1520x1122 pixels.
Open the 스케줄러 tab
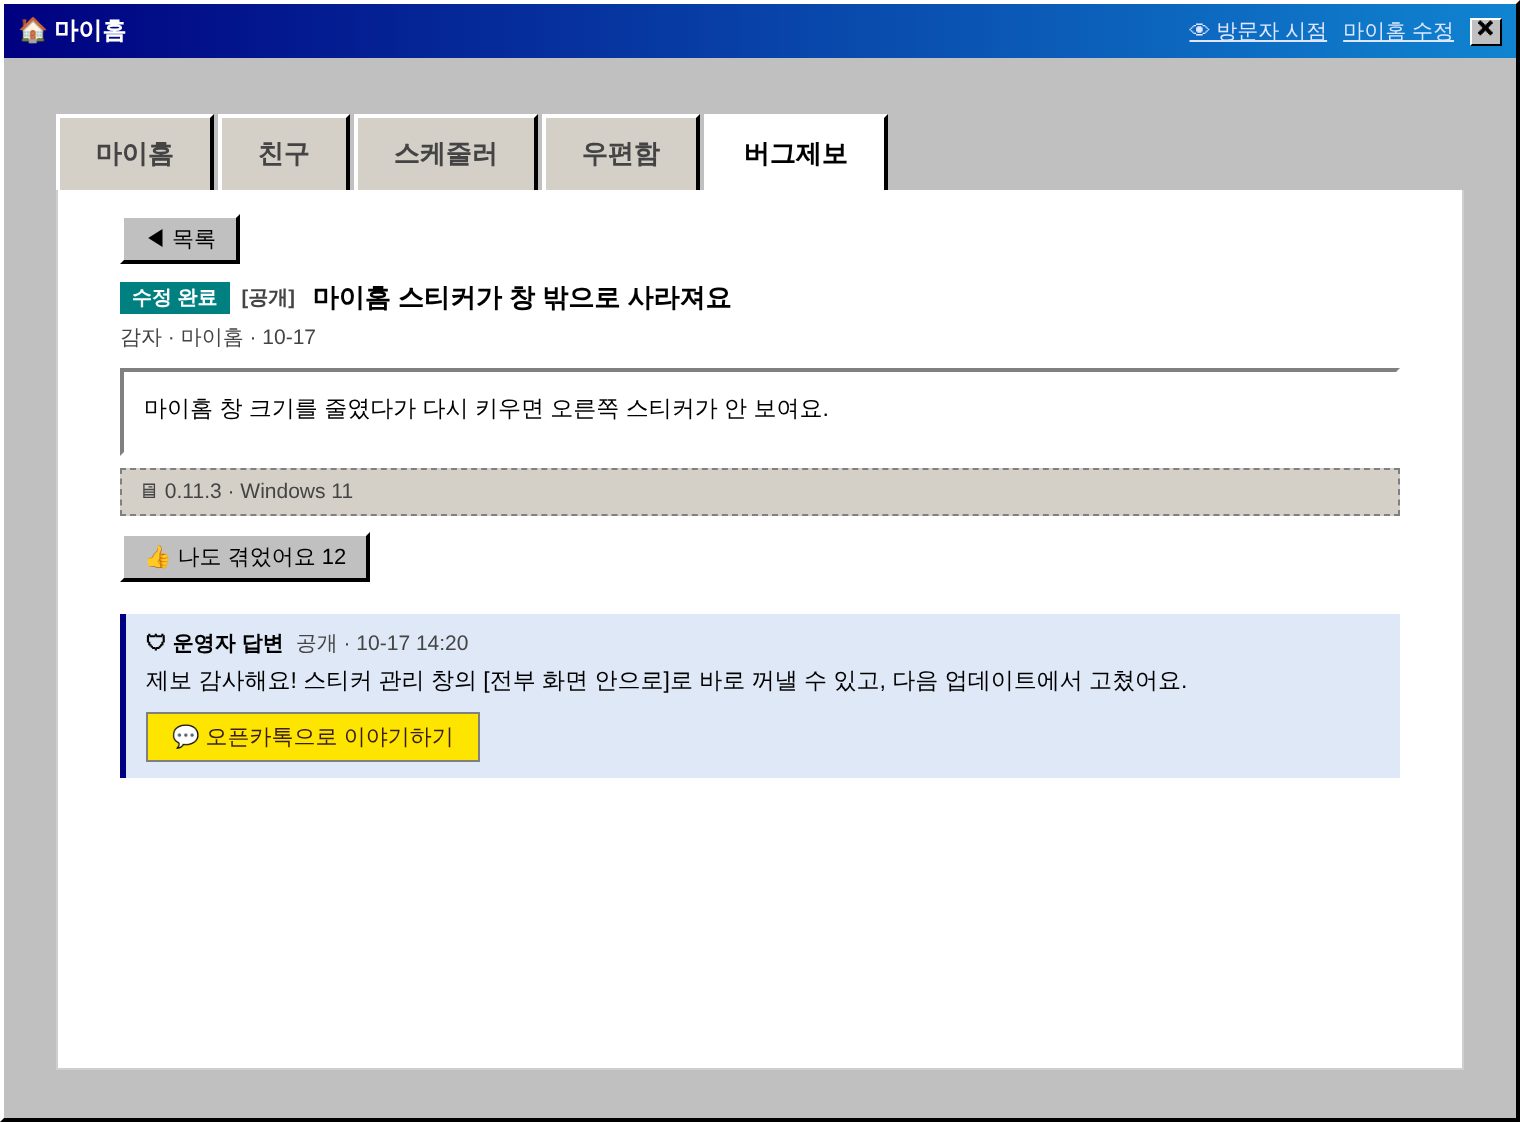pos(446,153)
